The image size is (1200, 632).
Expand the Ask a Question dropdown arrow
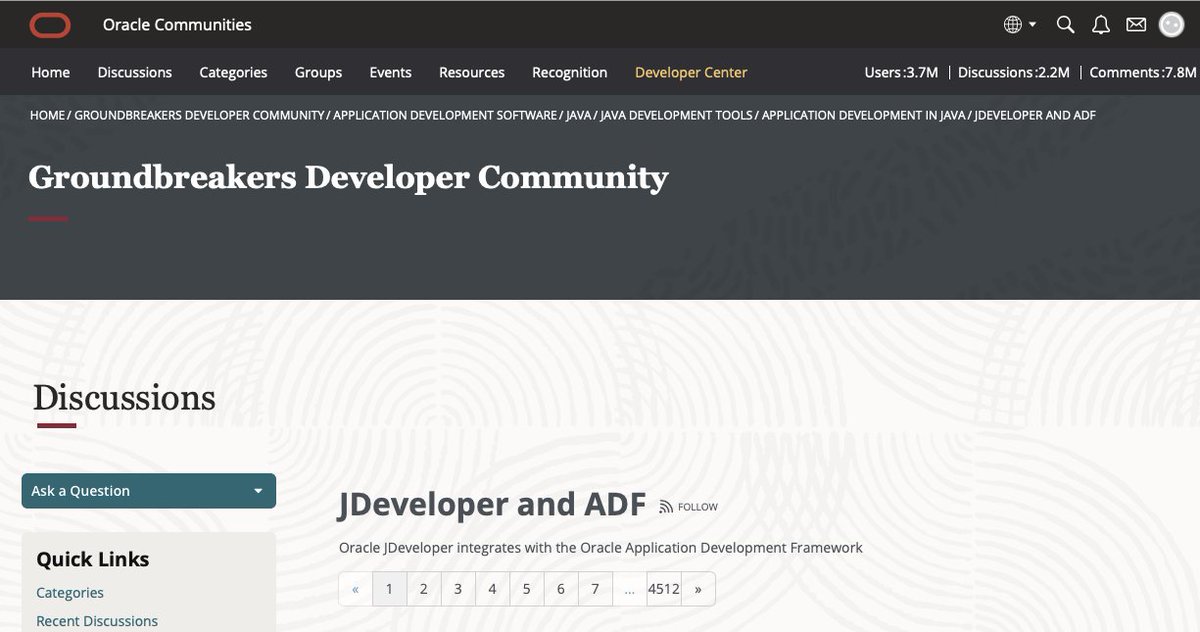(258, 491)
